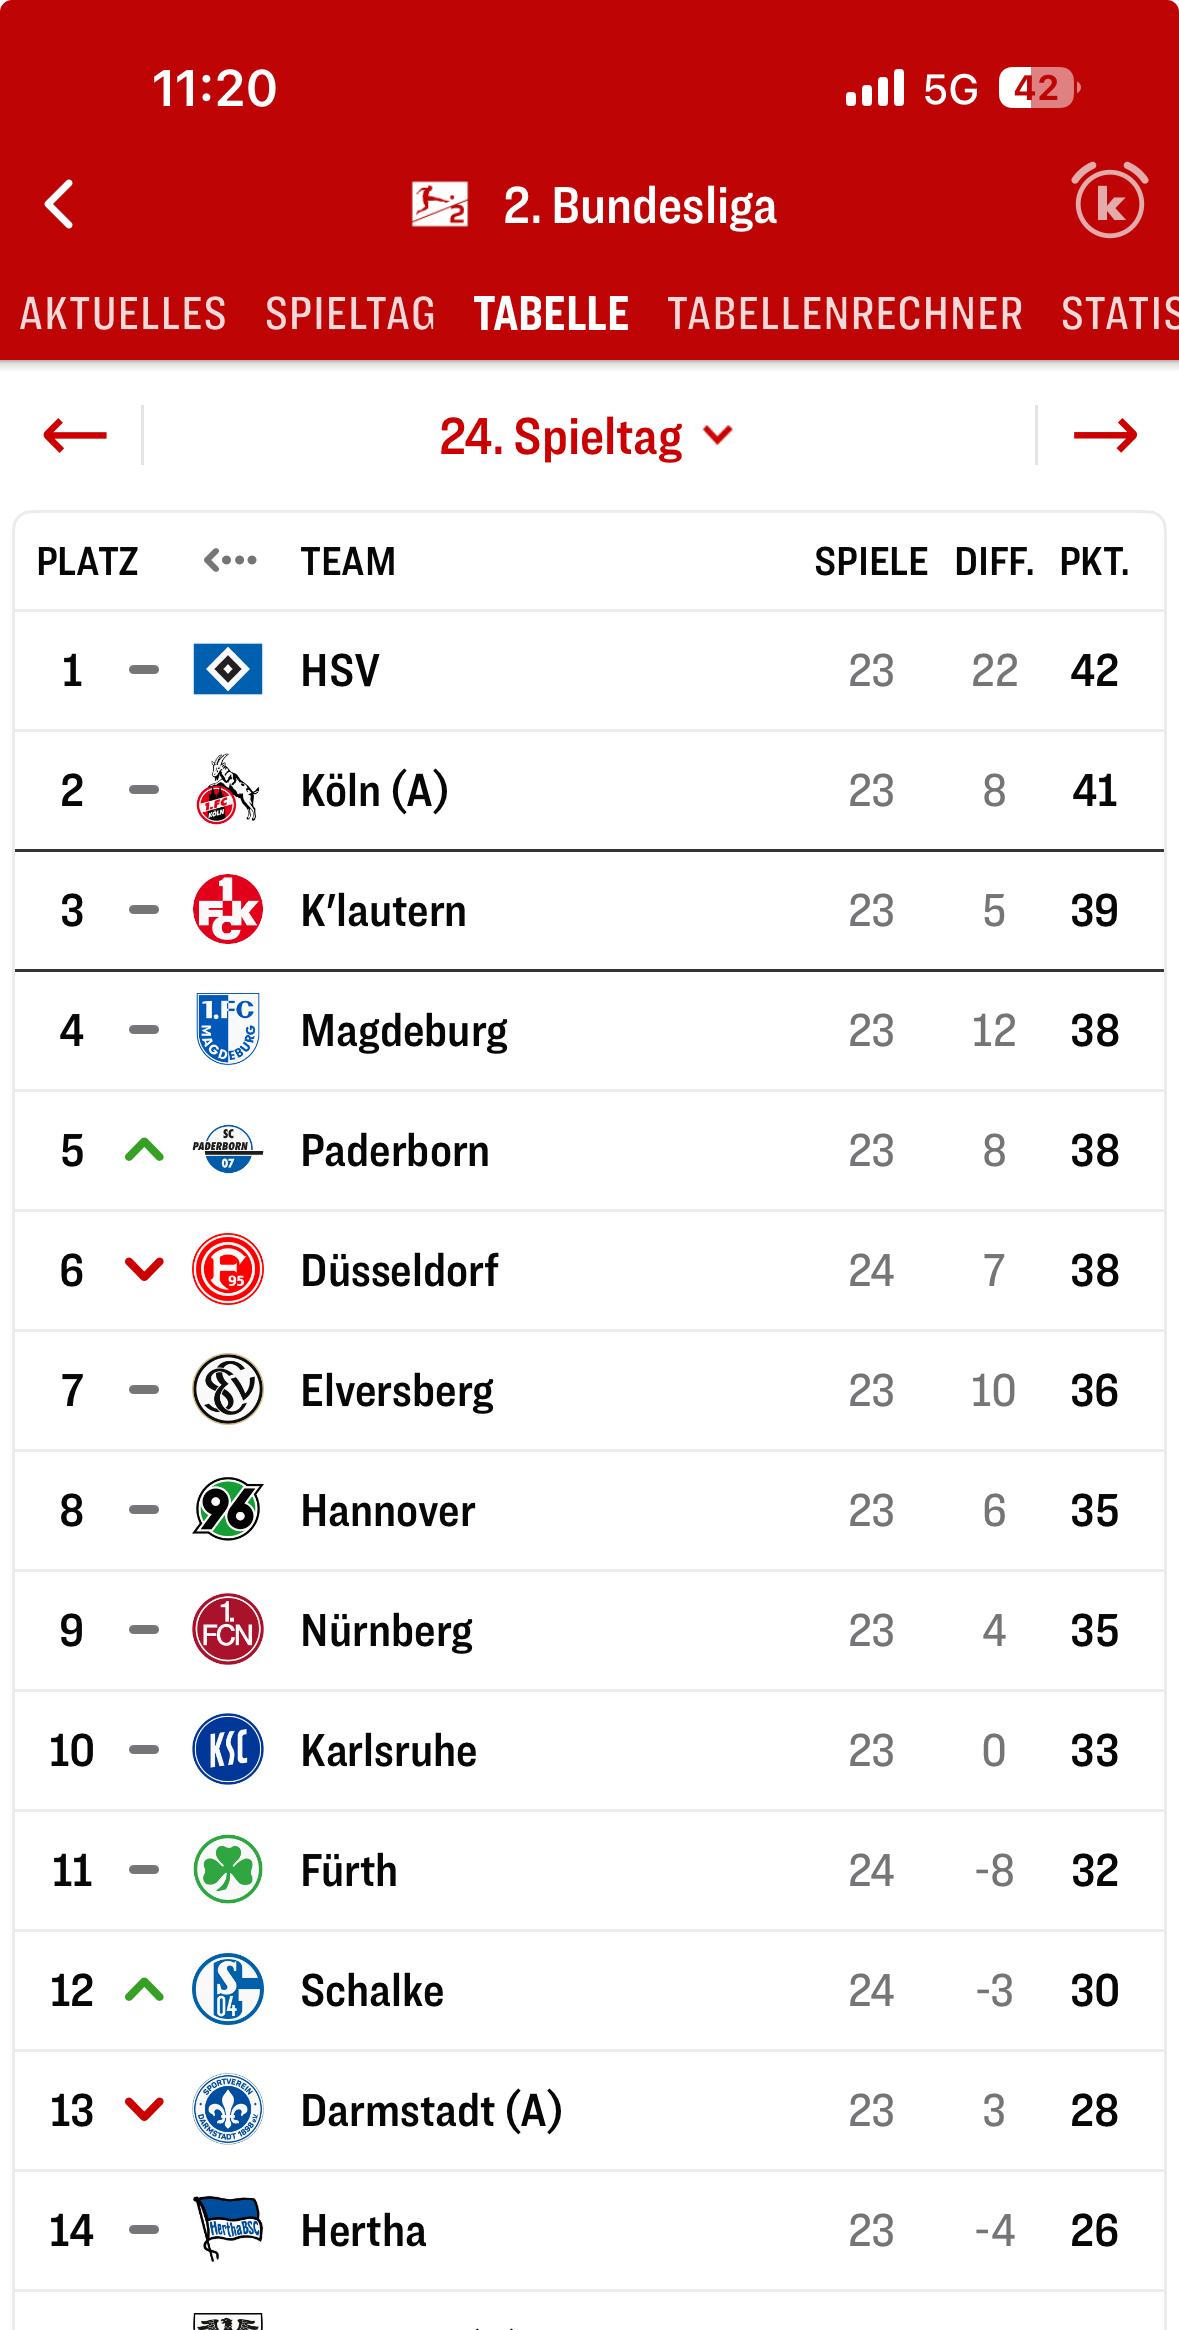Image resolution: width=1179 pixels, height=2330 pixels.
Task: Switch to the Spieltag tab
Action: coord(350,314)
